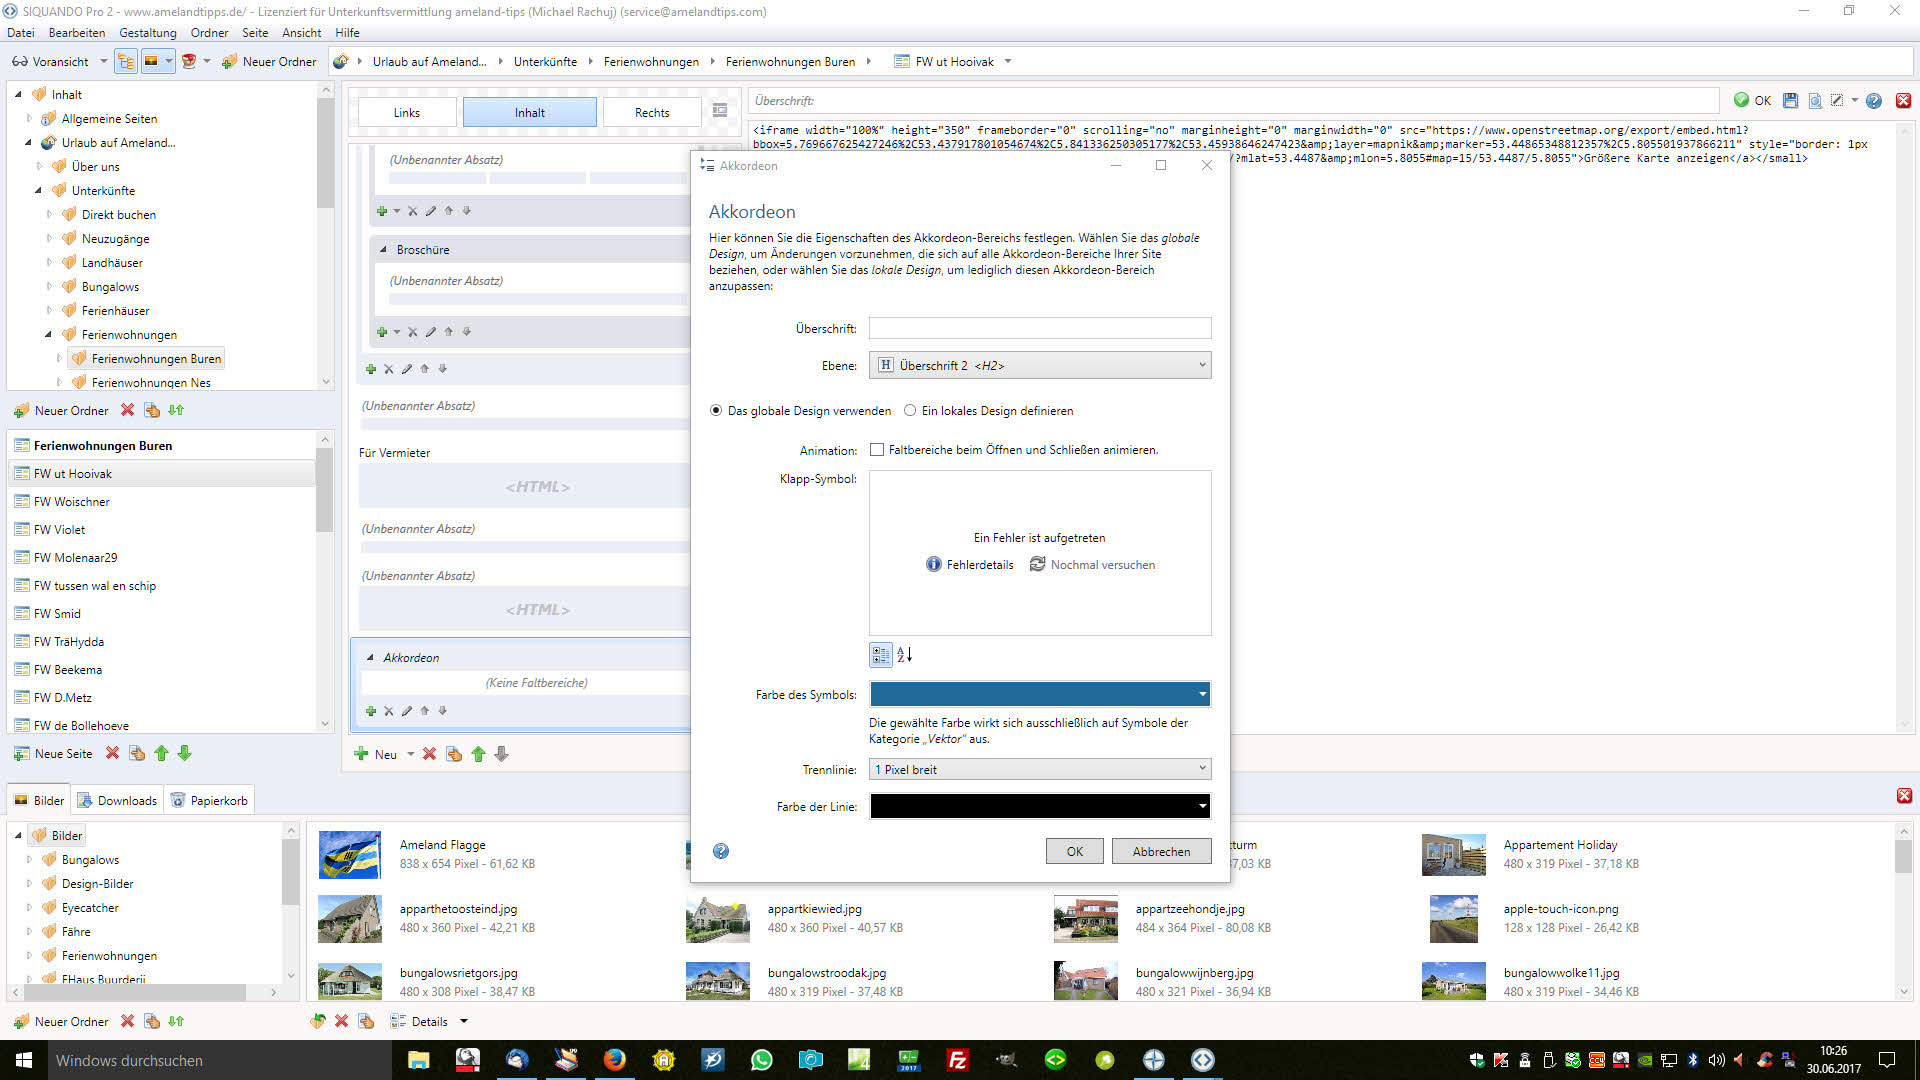
Task: Select 'Das globale Design verwenden' radio button
Action: (x=716, y=411)
